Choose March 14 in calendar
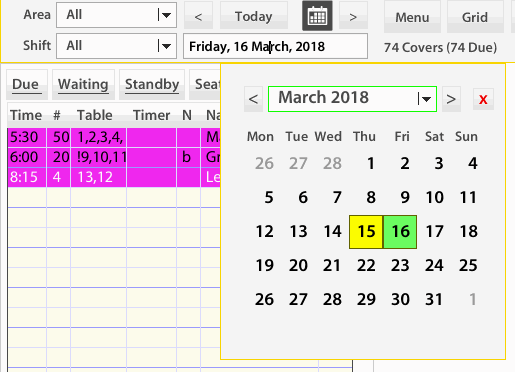This screenshot has height=372, width=515. coord(332,232)
